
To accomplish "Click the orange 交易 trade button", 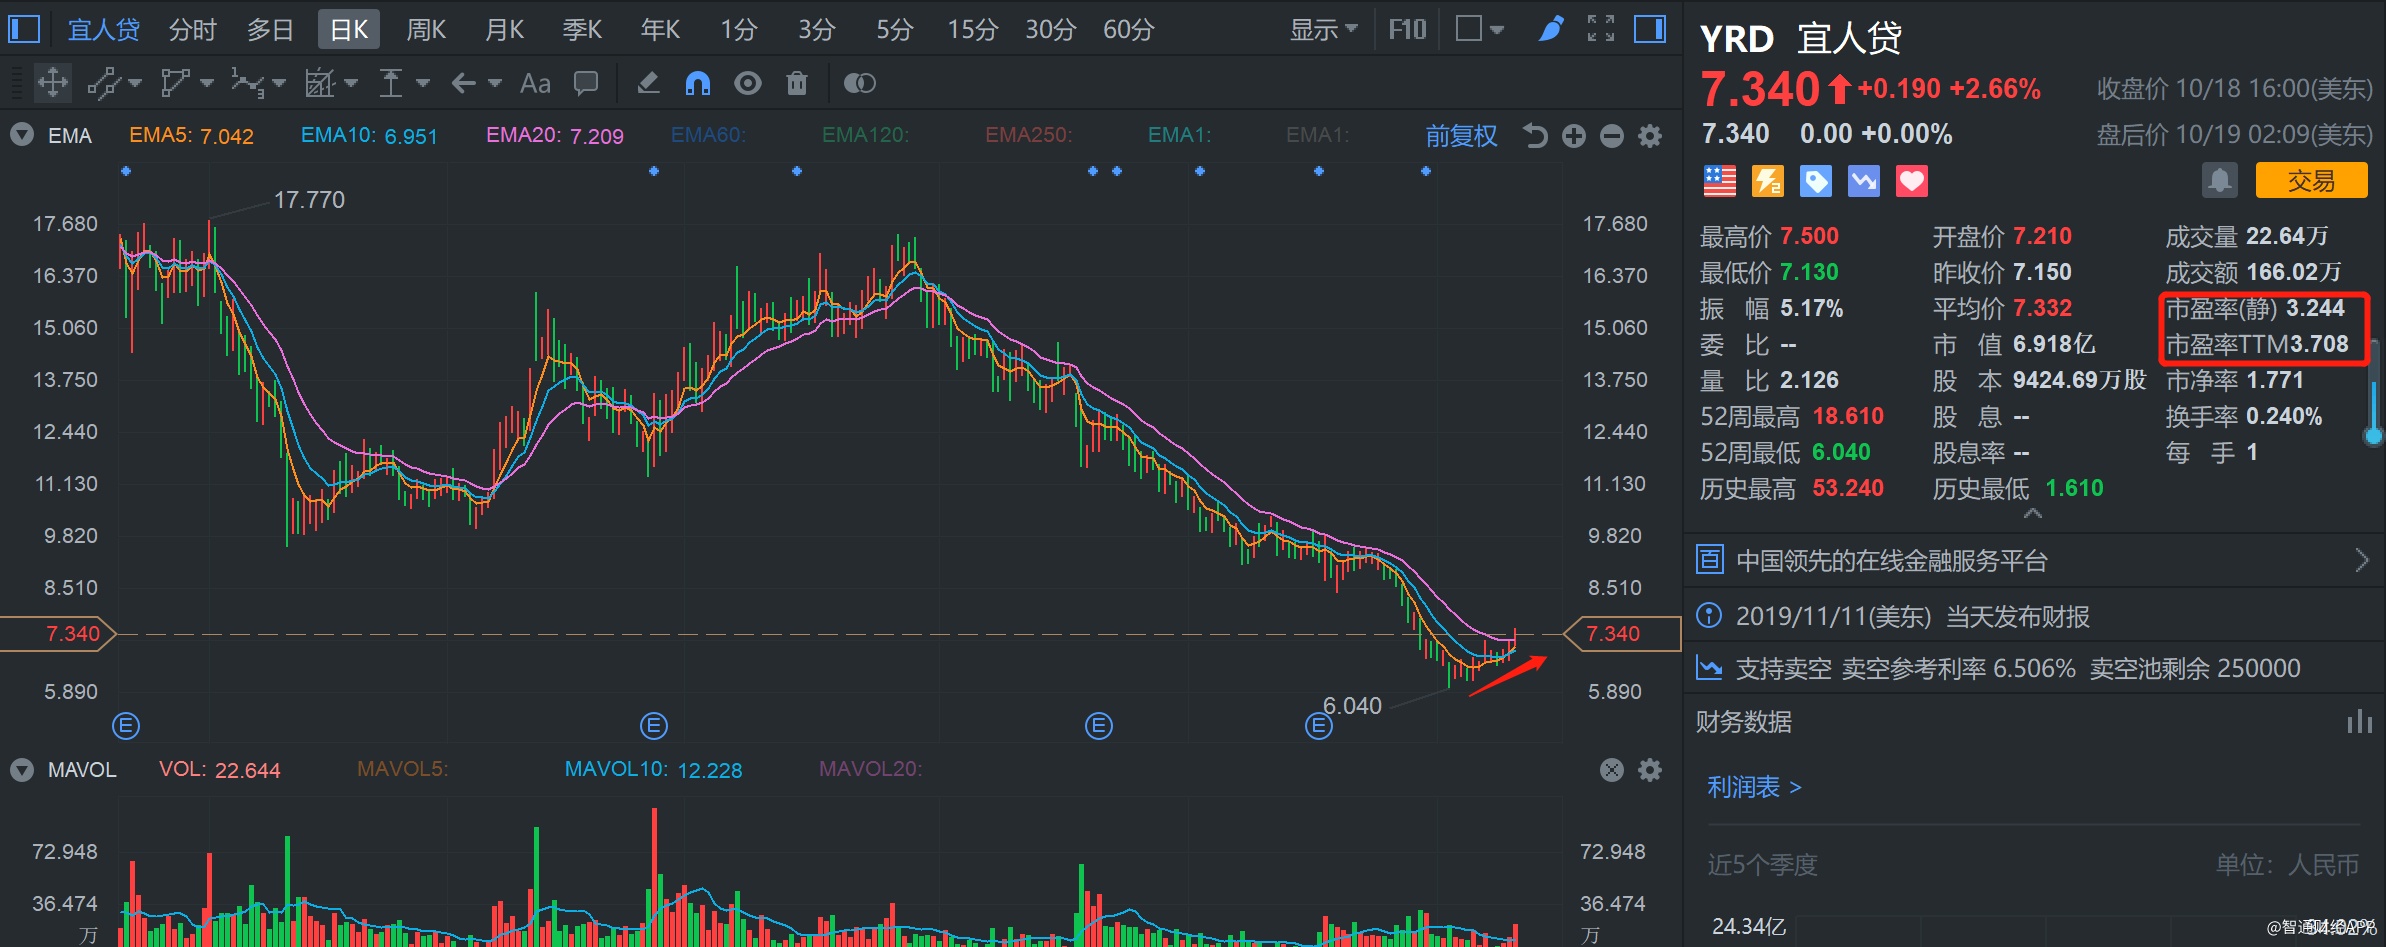I will pos(2311,181).
